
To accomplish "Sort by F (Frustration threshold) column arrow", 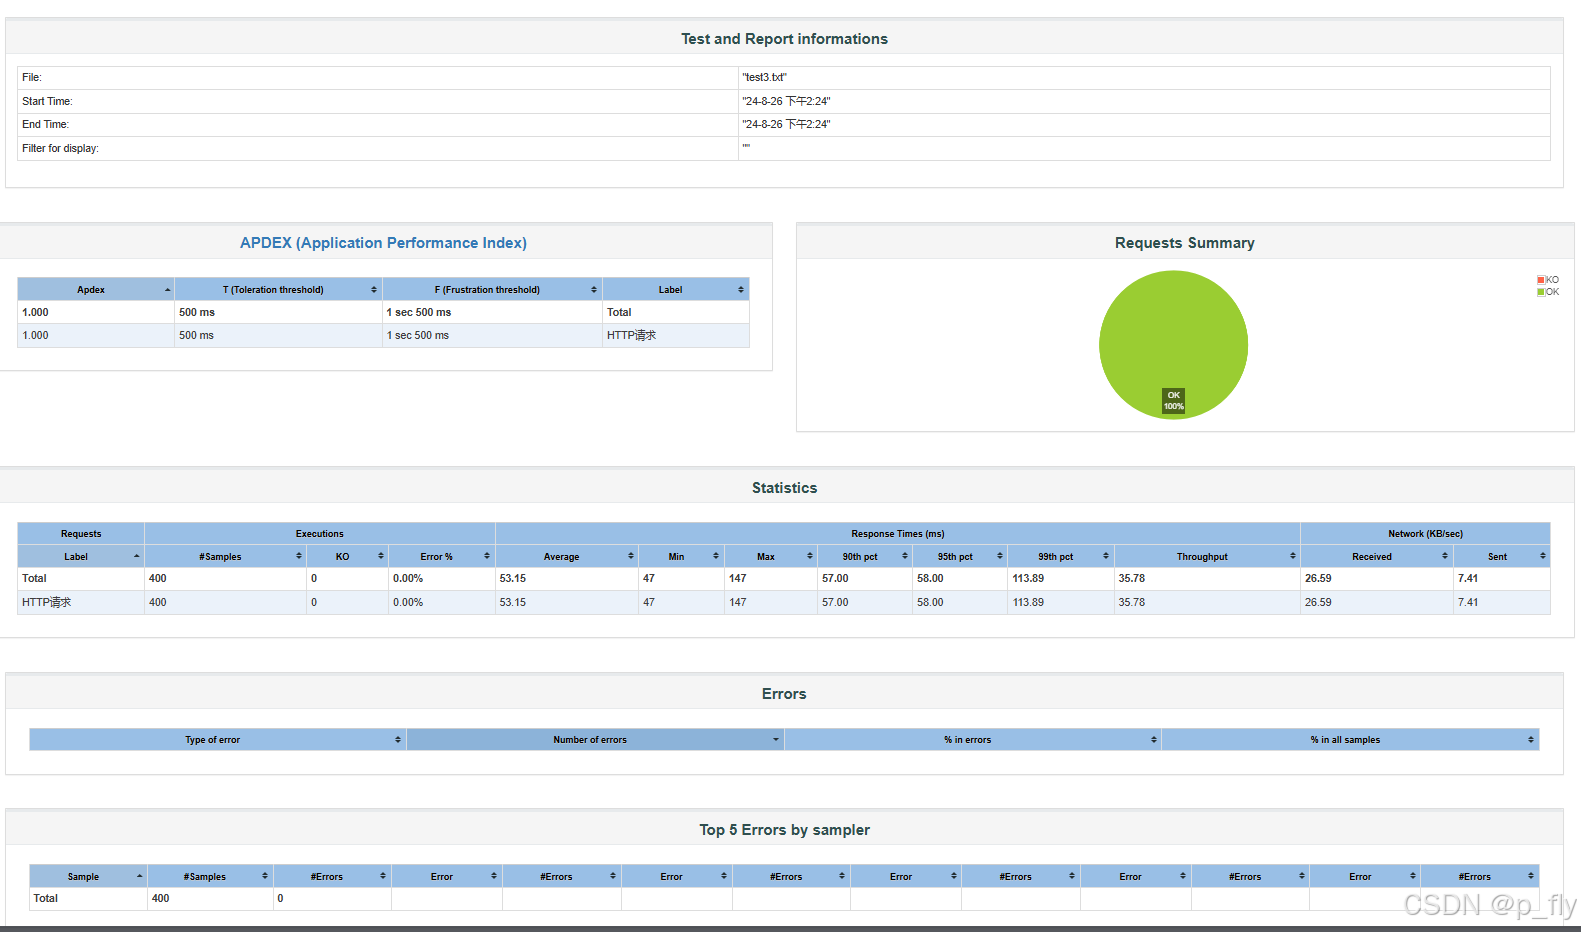I will pyautogui.click(x=594, y=290).
